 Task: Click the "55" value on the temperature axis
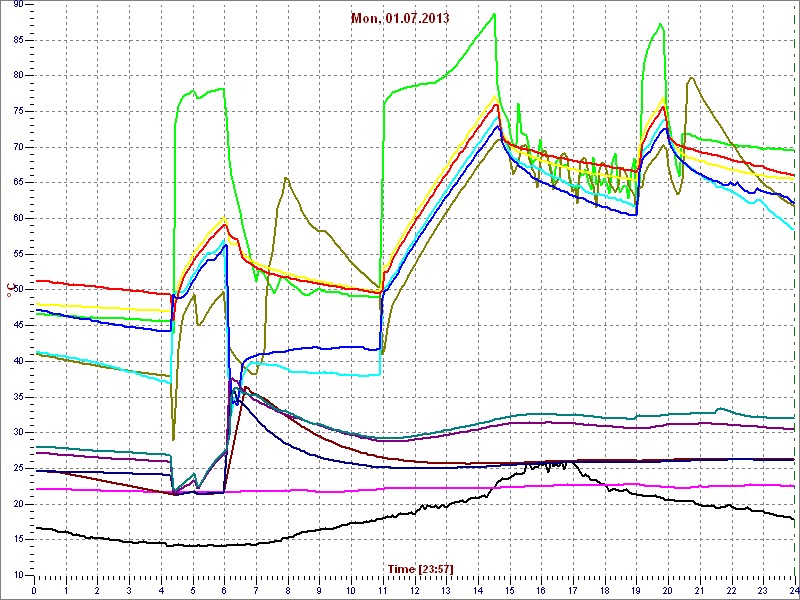[19, 254]
